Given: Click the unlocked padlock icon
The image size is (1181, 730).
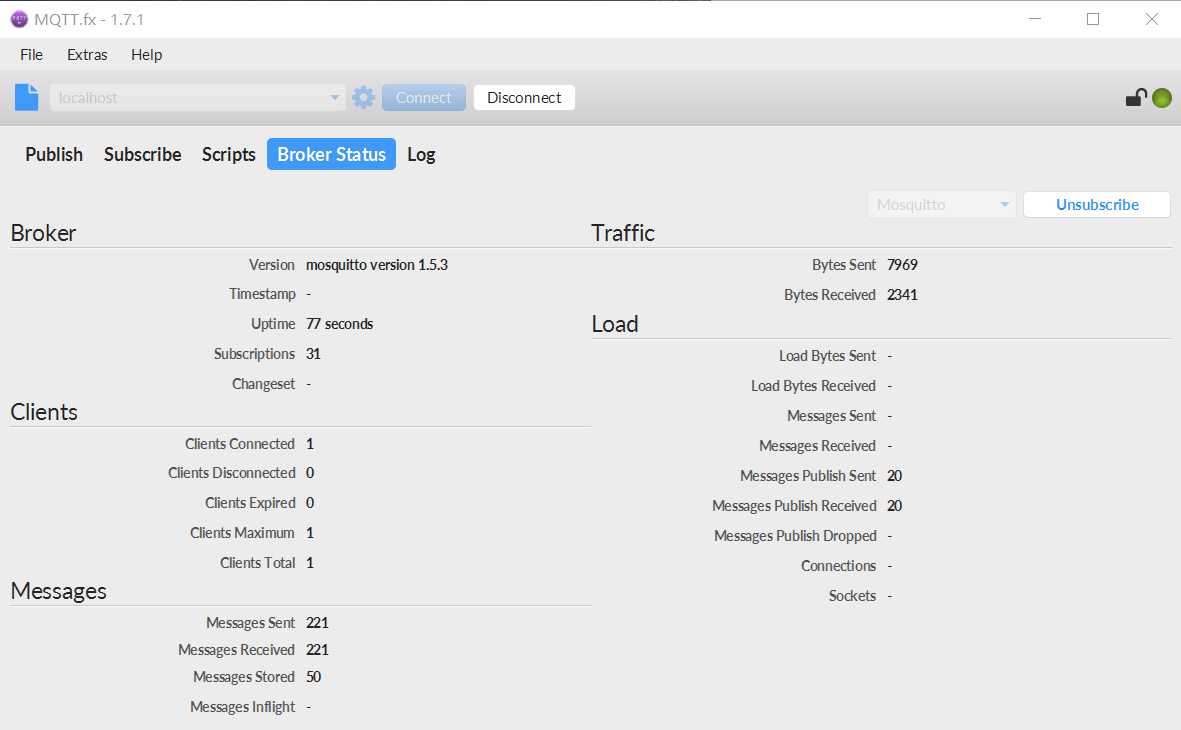Looking at the screenshot, I should point(1135,97).
